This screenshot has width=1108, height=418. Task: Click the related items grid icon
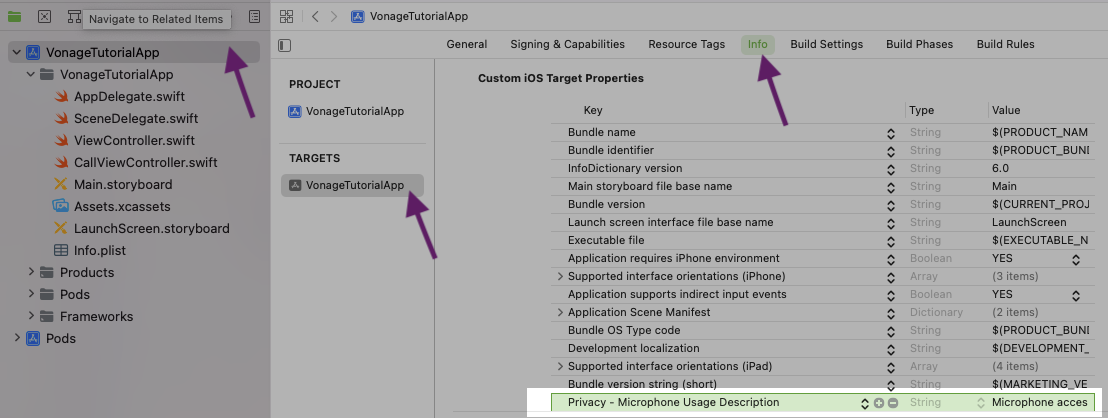click(x=287, y=17)
